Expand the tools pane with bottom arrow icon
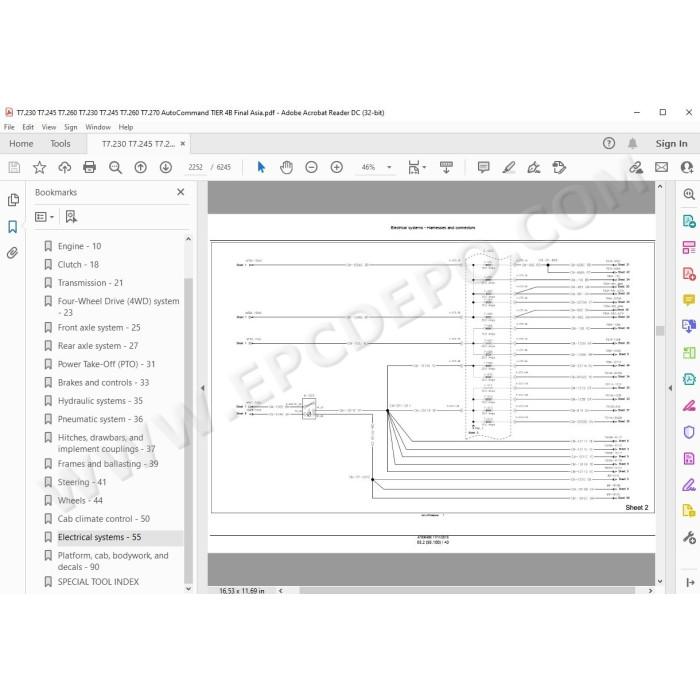This screenshot has width=700, height=700. point(690,582)
